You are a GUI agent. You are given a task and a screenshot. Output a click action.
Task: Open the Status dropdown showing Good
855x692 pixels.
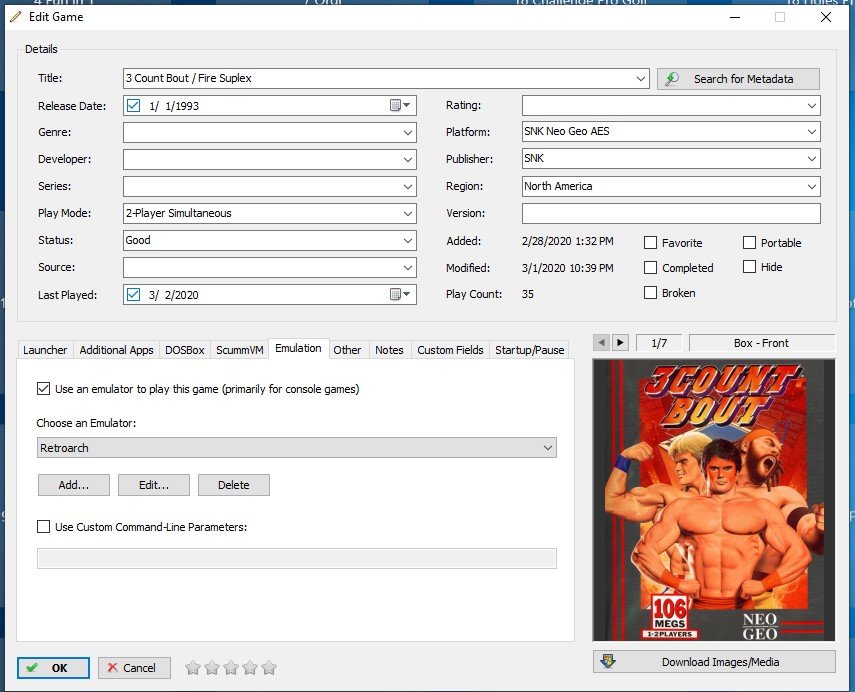click(x=408, y=240)
